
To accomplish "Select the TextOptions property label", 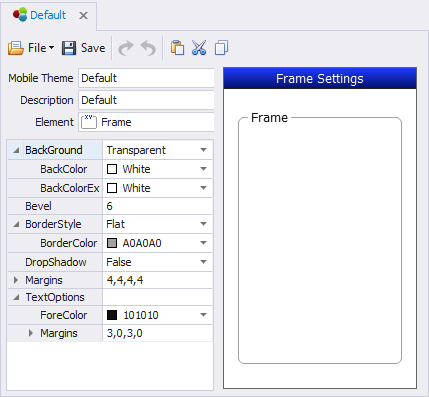I will 55,297.
